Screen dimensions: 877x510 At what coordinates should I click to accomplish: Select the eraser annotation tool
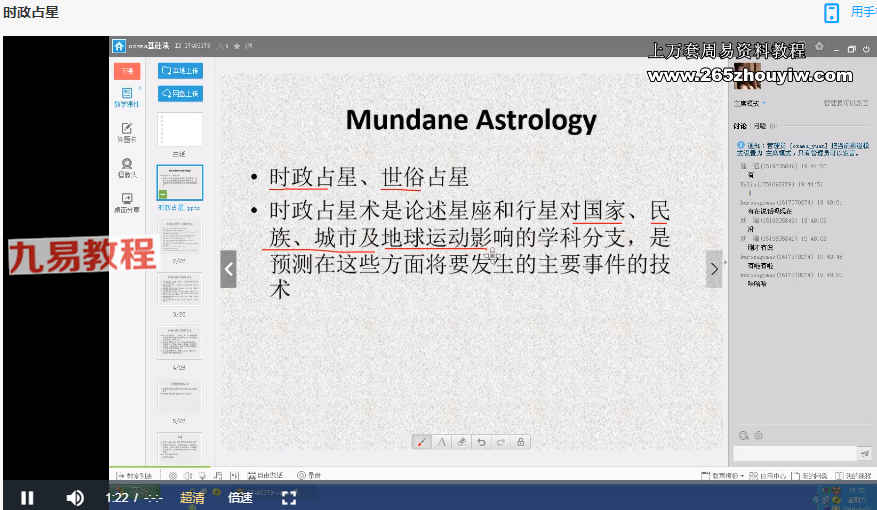point(461,442)
